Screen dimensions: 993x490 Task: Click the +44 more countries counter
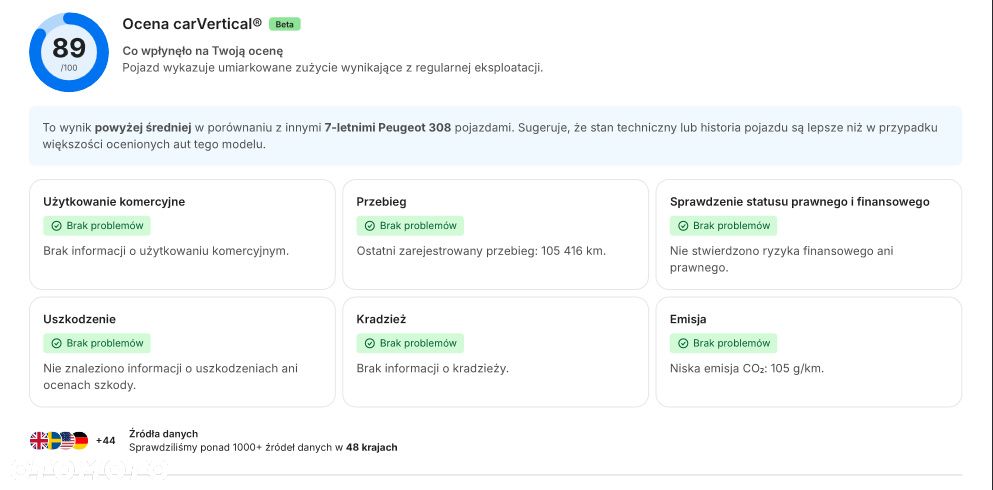pos(105,440)
